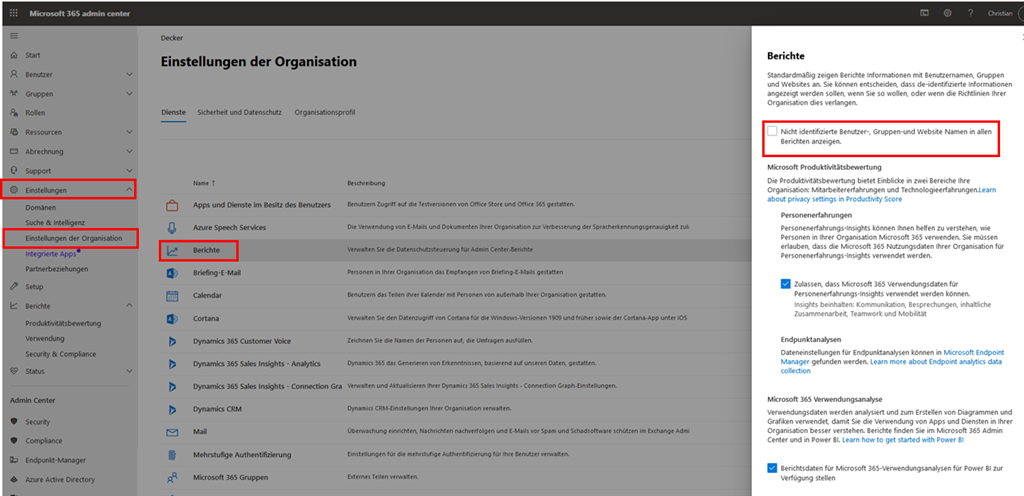
Task: Click the Apps und Dienste briefcase icon
Action: (172, 205)
